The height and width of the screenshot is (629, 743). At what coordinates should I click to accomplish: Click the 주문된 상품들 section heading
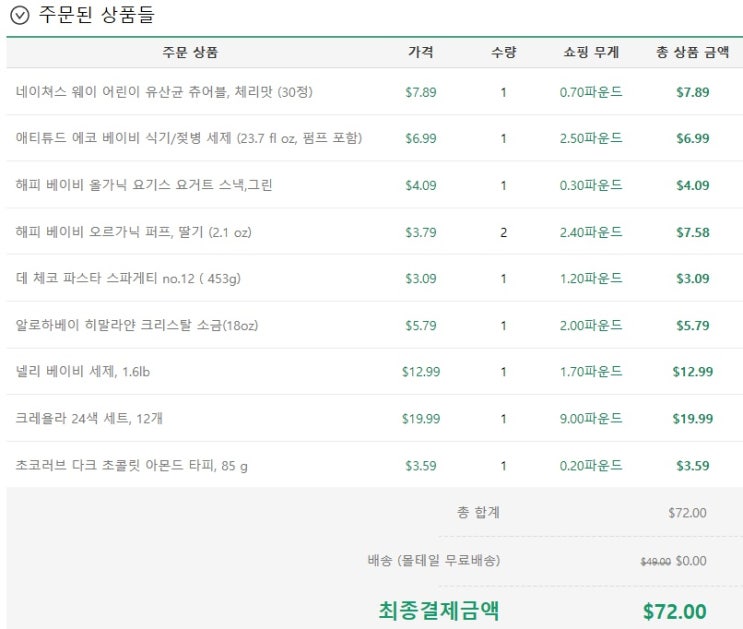96,15
